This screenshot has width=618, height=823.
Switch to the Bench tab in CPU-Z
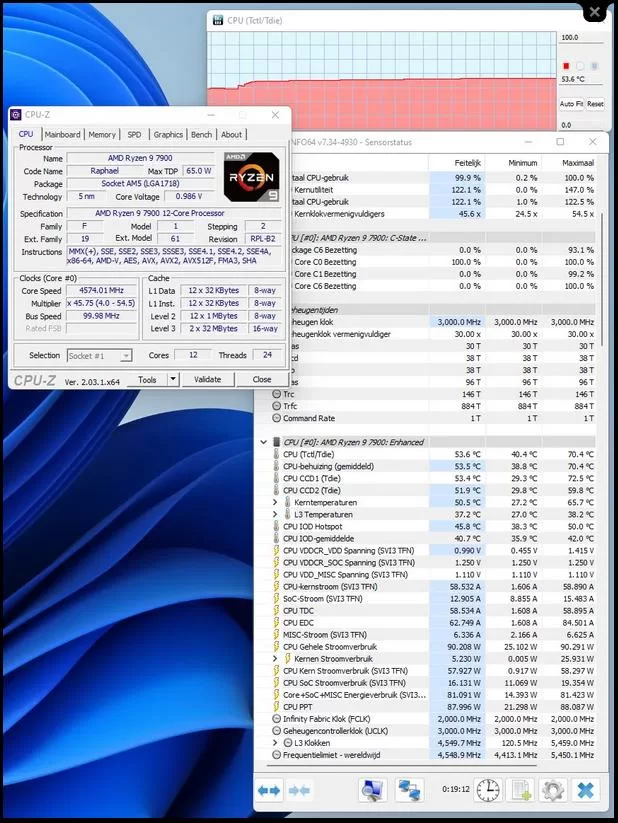click(x=202, y=134)
